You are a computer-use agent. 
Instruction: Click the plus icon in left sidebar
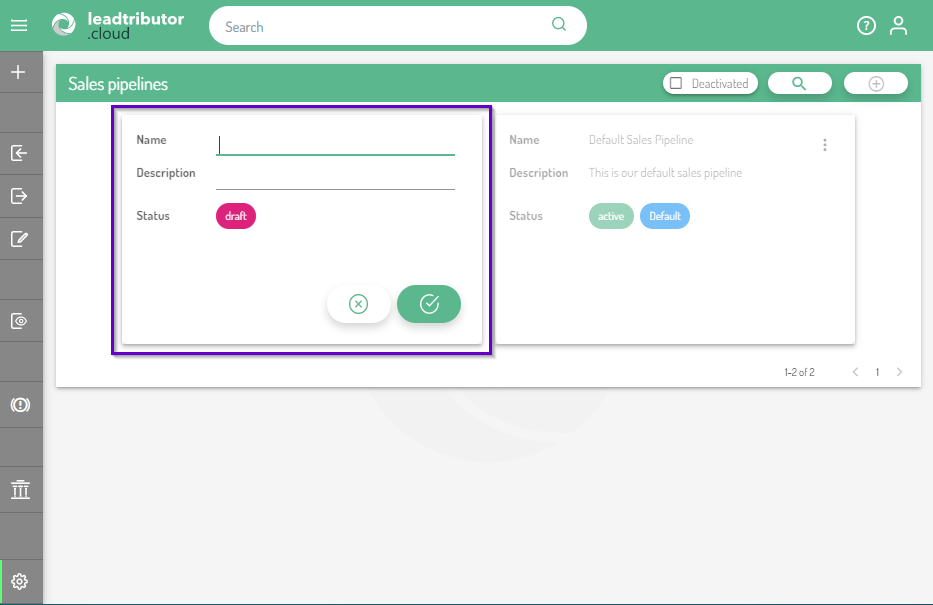click(18, 73)
